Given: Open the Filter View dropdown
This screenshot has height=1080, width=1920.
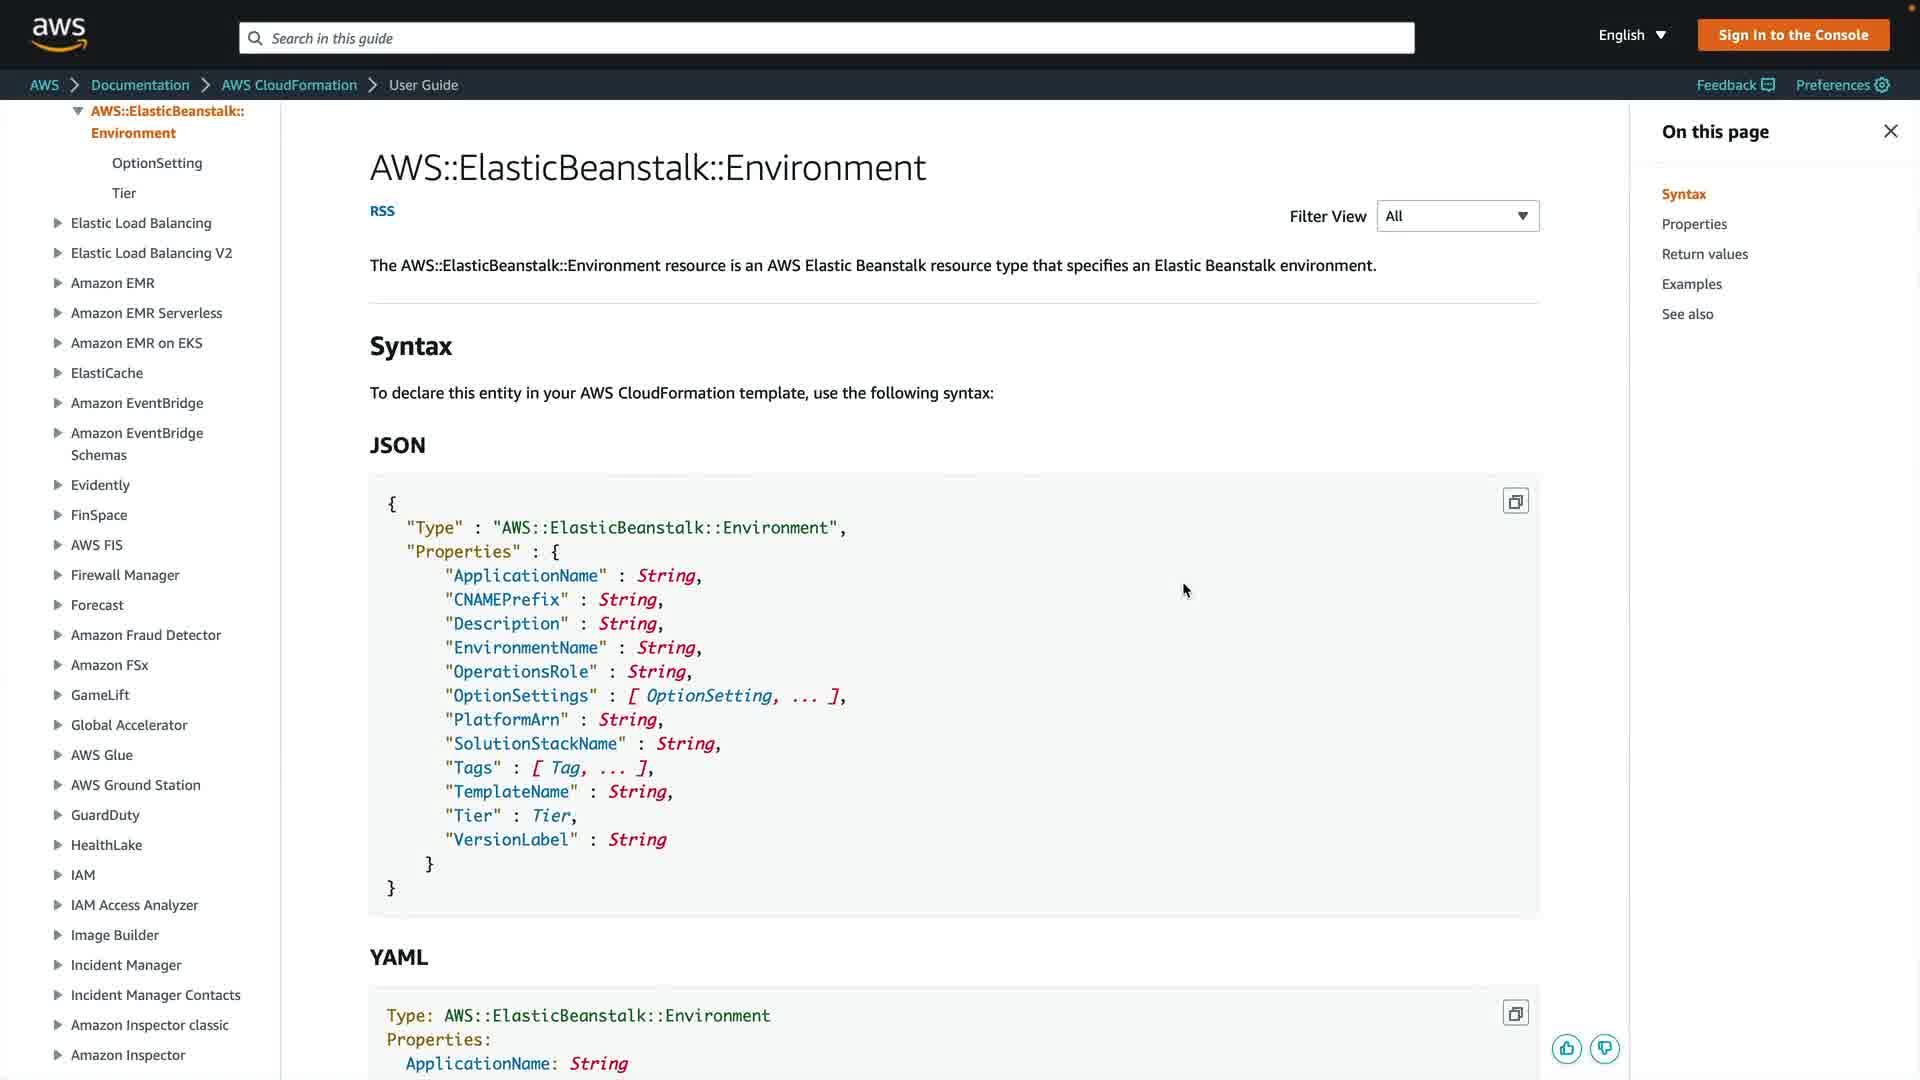Looking at the screenshot, I should (1457, 216).
